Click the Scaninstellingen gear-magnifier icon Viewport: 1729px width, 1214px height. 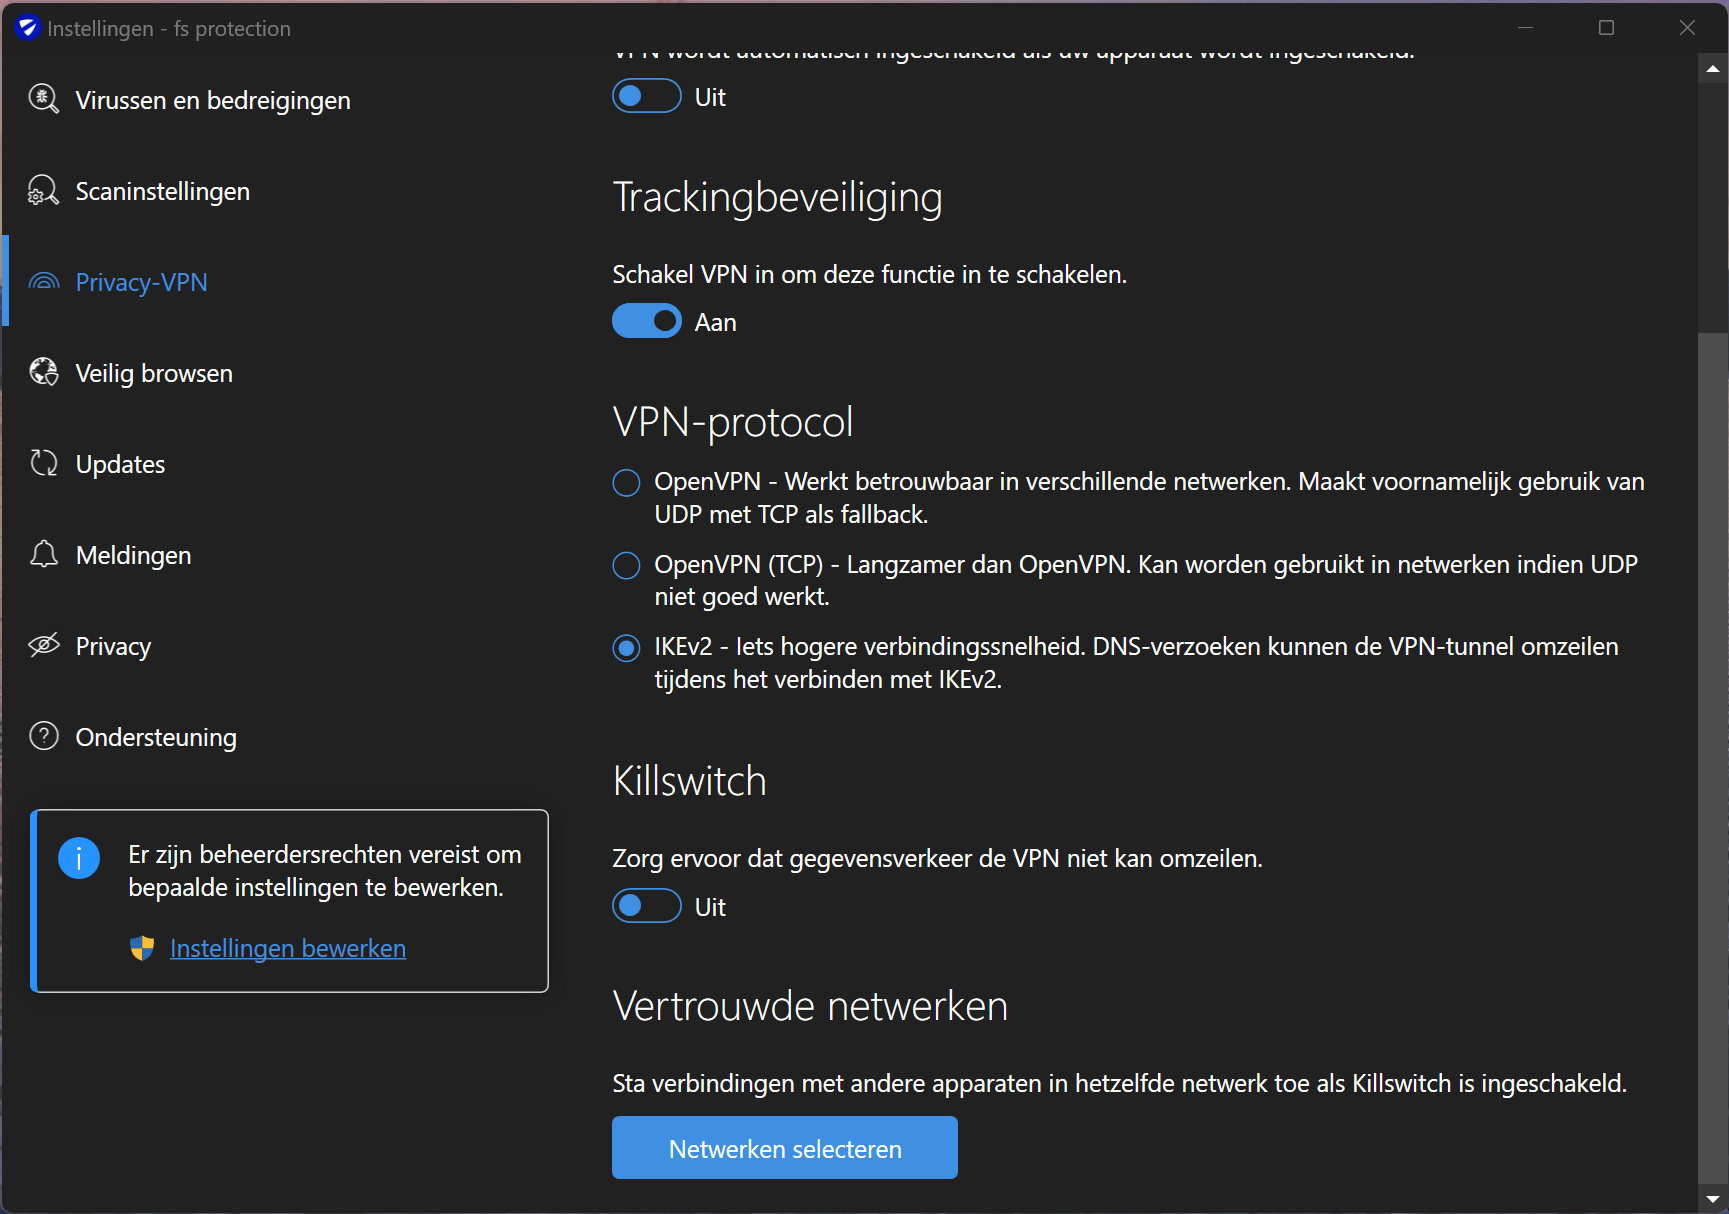[43, 190]
